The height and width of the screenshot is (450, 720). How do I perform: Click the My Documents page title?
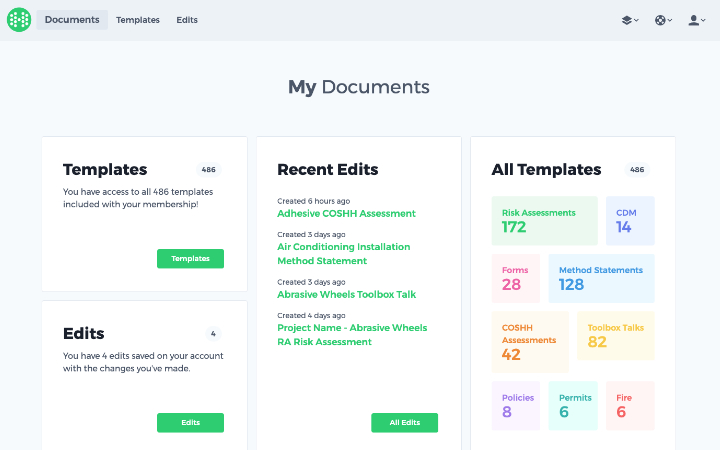[359, 87]
